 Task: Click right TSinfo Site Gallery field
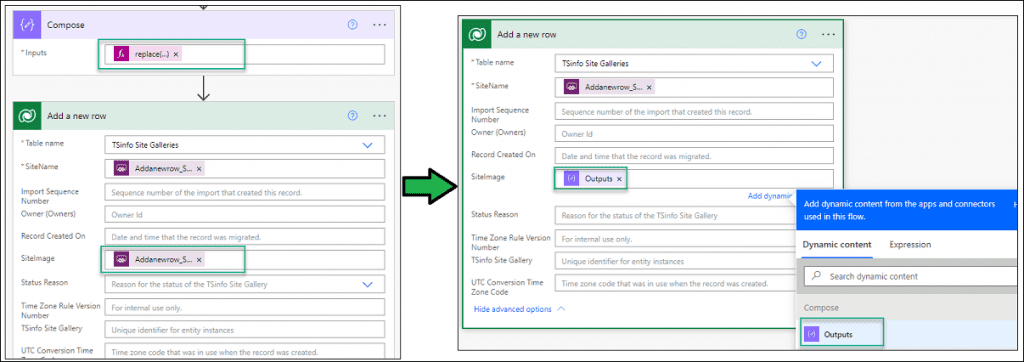click(675, 261)
